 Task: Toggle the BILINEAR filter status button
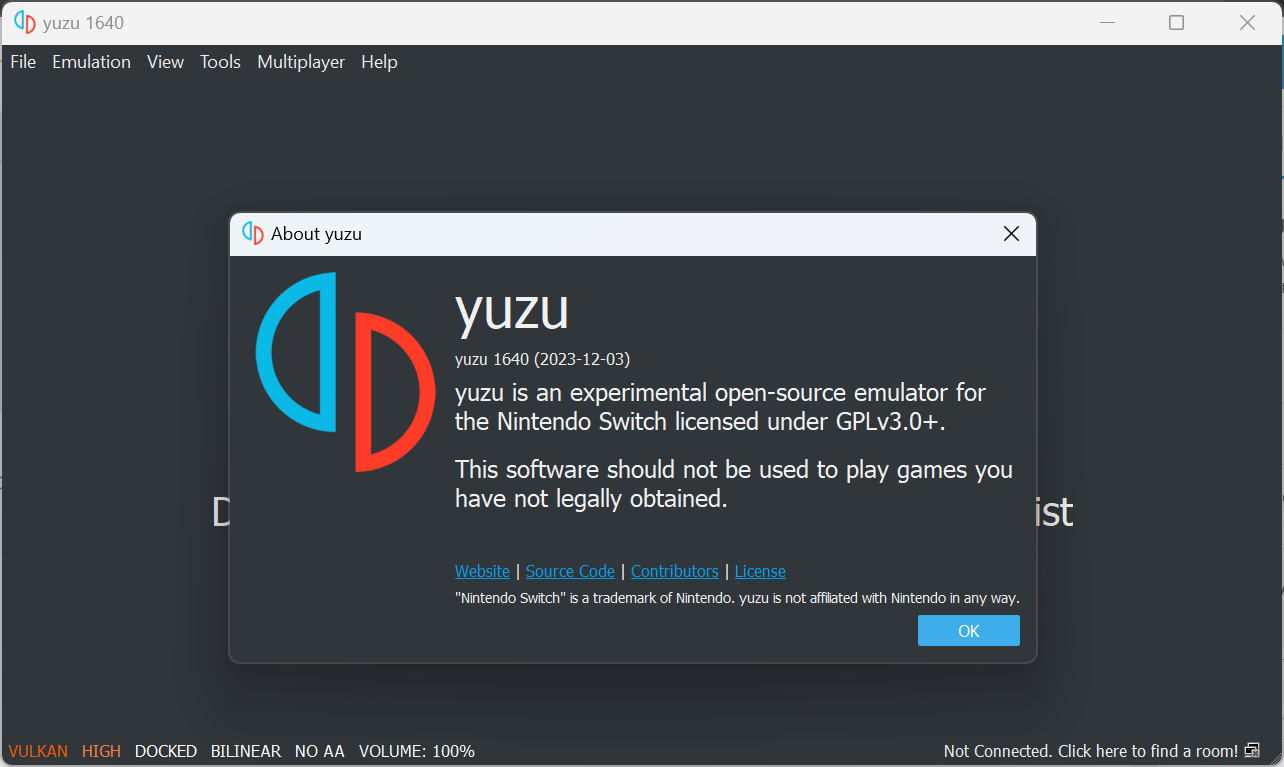pyautogui.click(x=246, y=751)
